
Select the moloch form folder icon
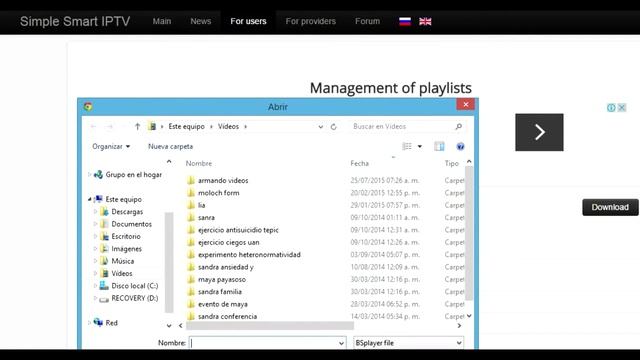click(x=191, y=193)
